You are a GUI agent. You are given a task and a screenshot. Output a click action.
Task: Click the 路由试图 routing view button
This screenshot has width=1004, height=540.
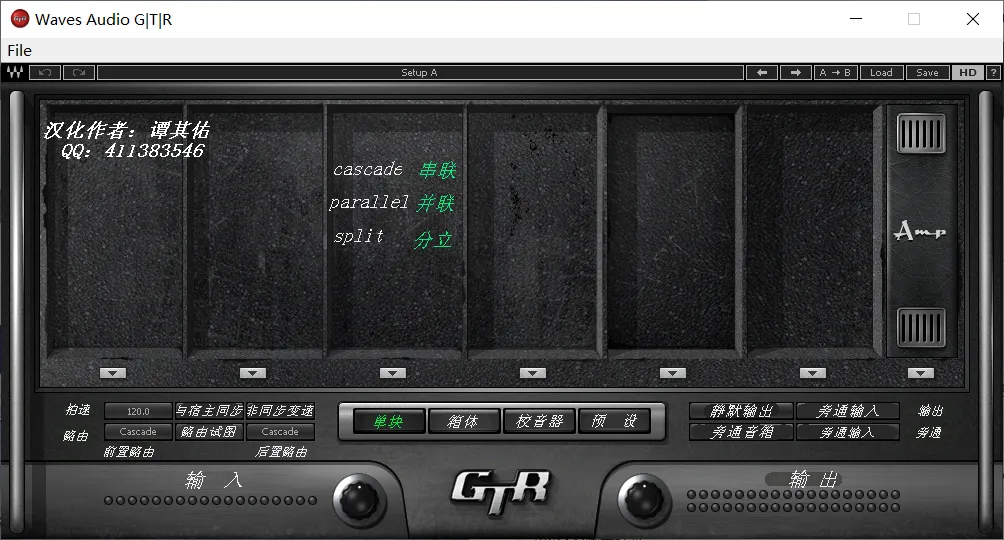click(x=209, y=432)
